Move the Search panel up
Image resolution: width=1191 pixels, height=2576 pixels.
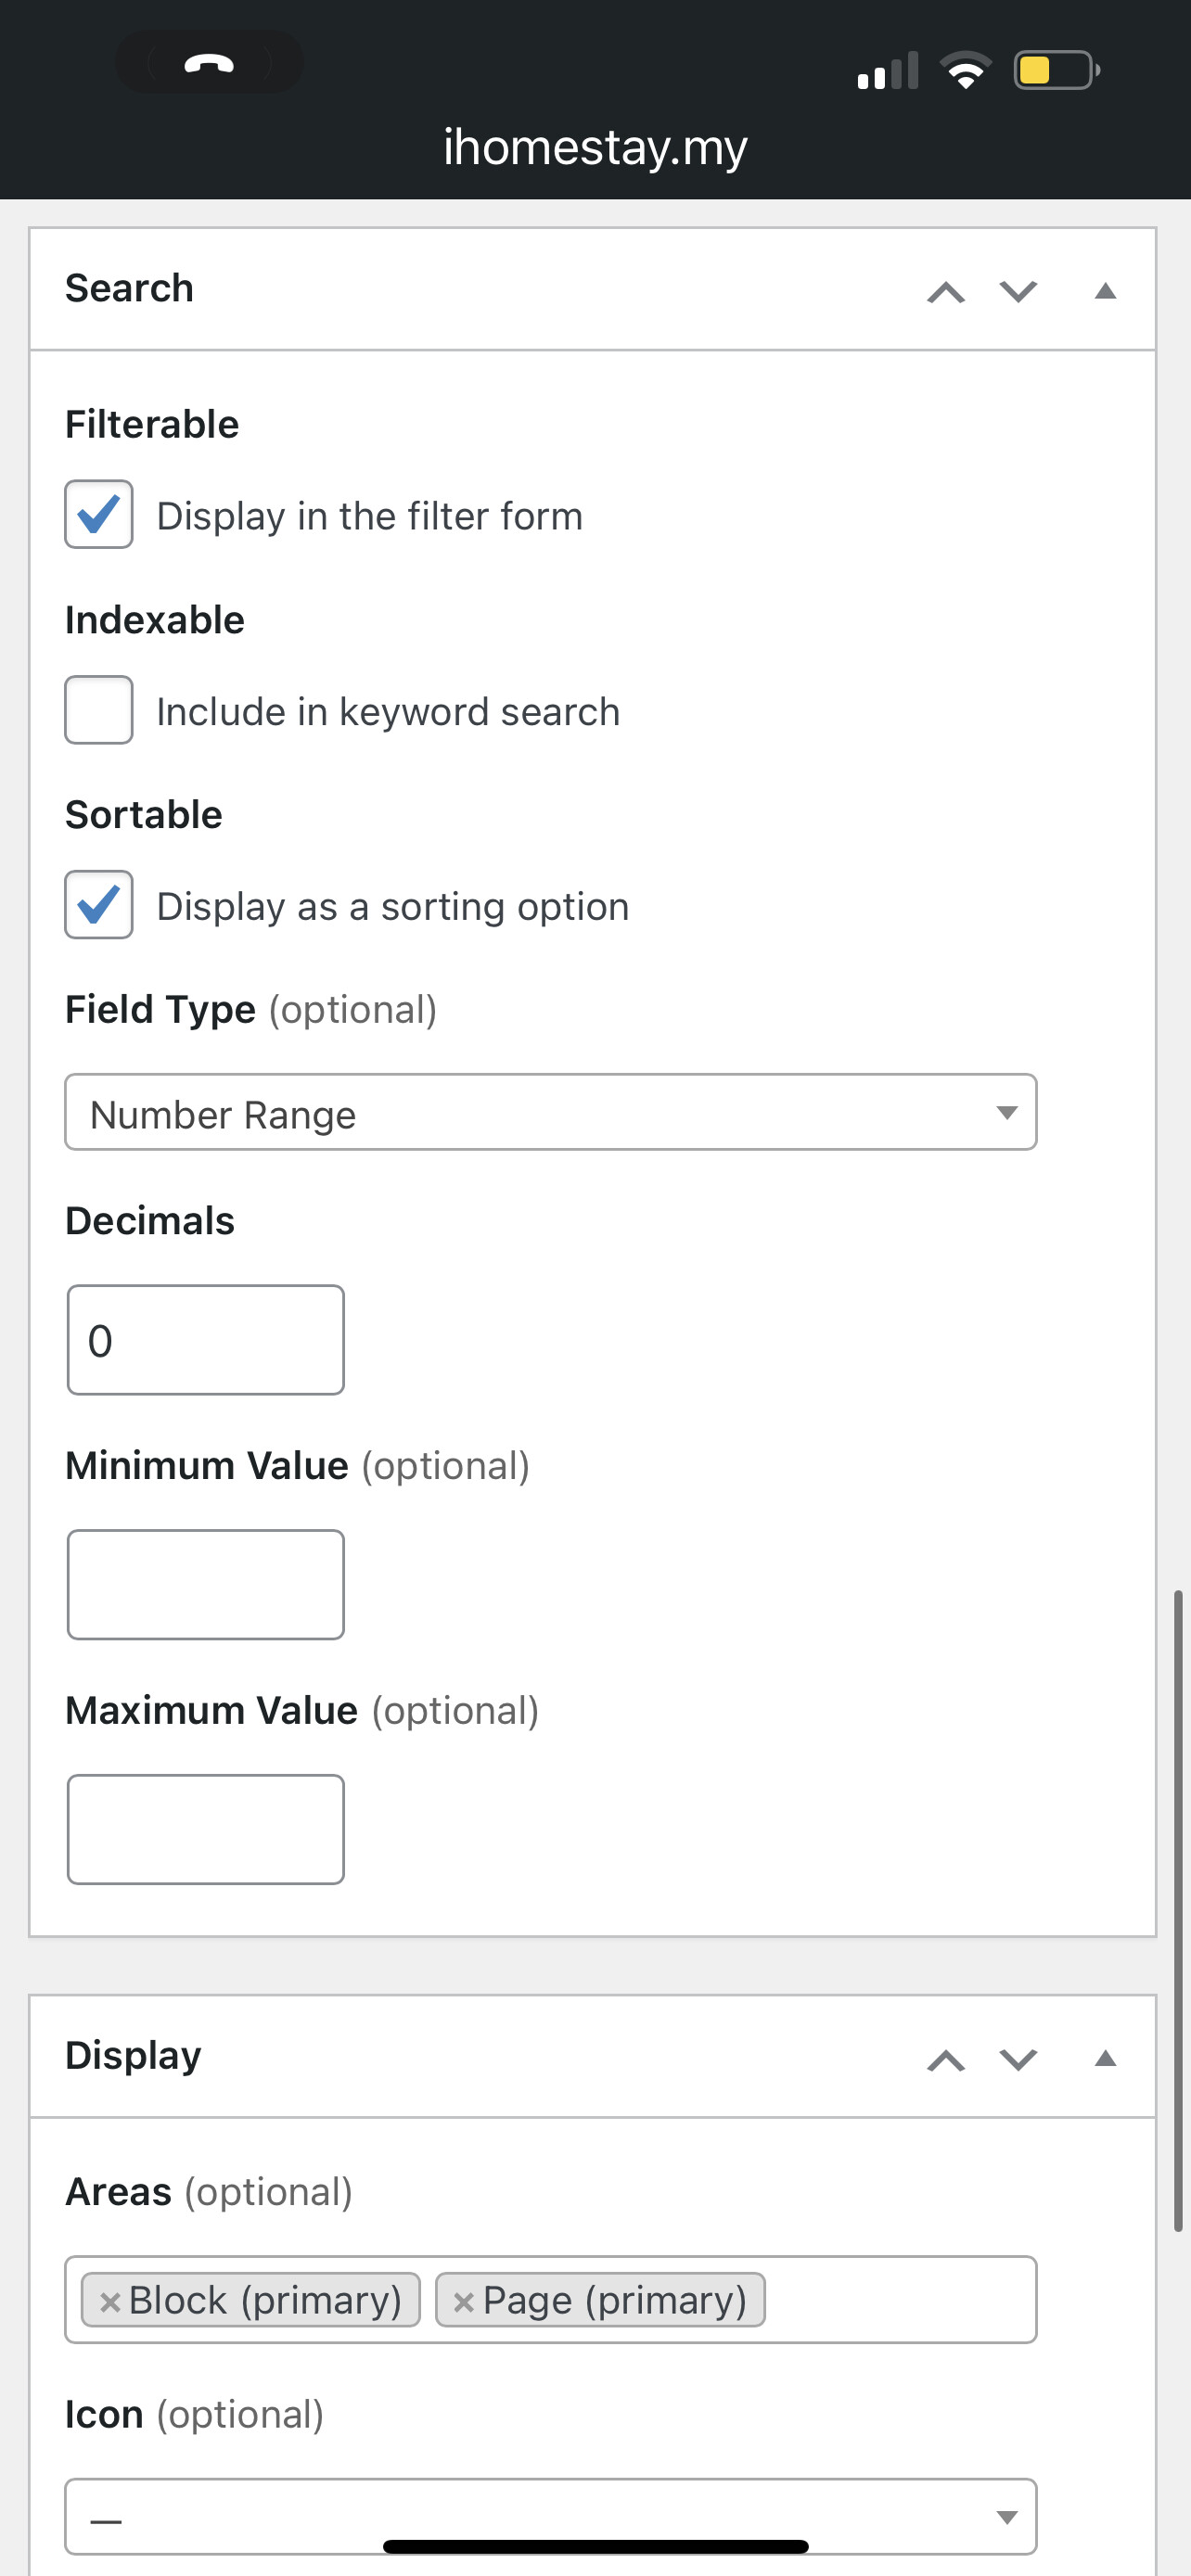point(945,292)
